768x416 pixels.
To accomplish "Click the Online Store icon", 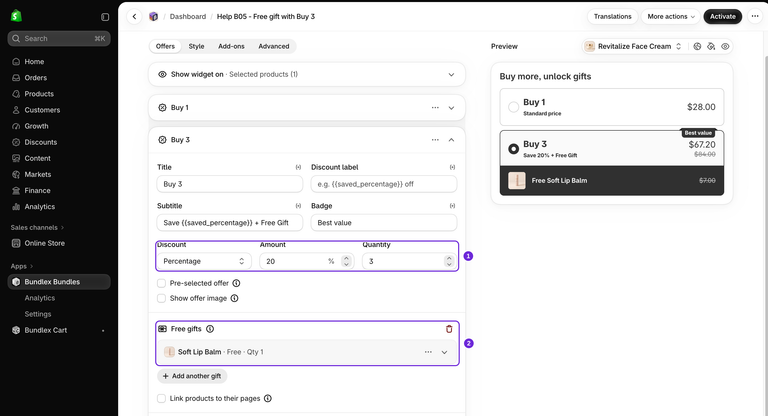I will tap(16, 244).
